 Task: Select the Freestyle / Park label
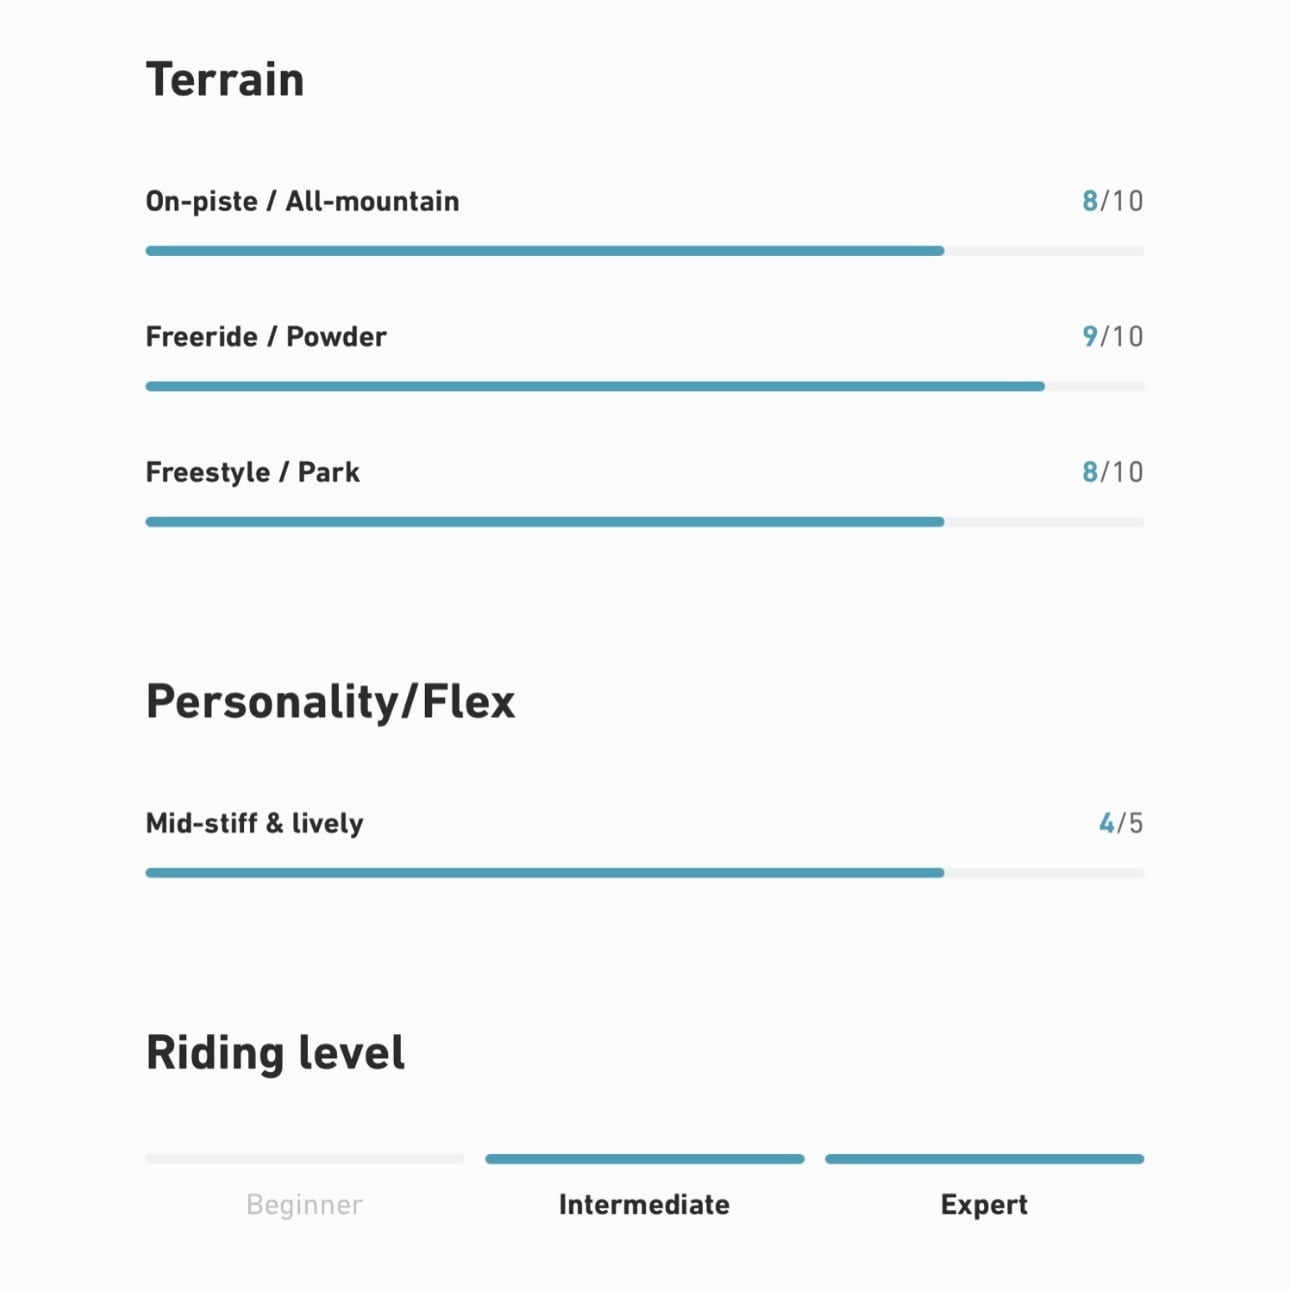tap(253, 472)
